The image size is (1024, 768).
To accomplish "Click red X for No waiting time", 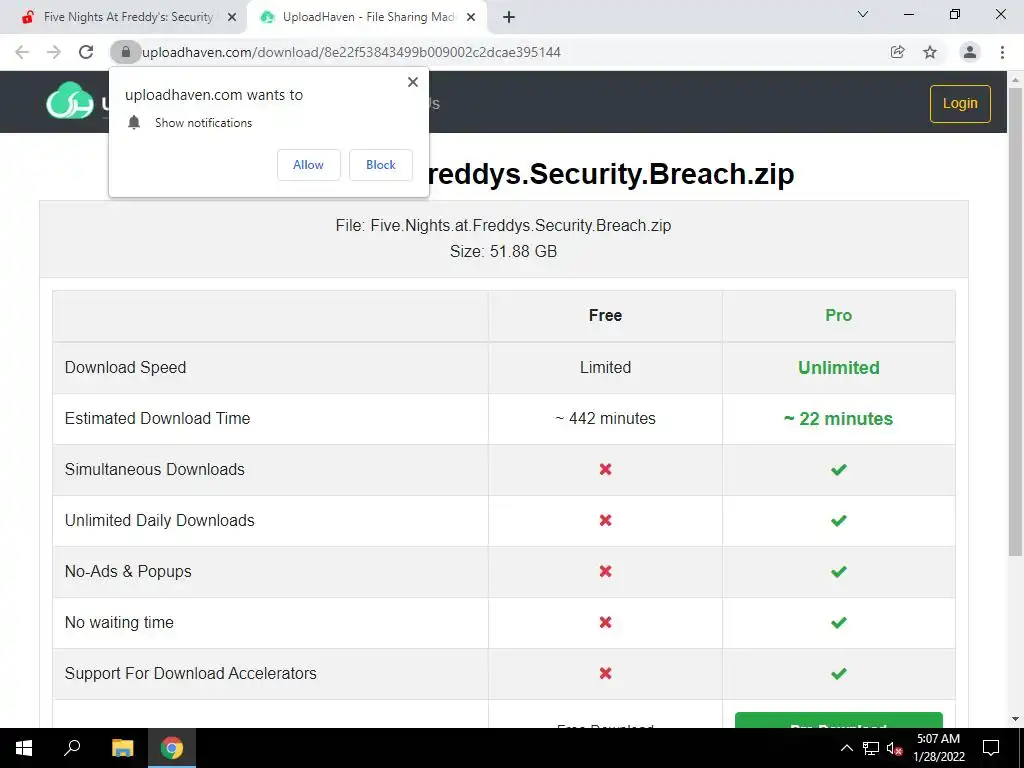I will [605, 622].
